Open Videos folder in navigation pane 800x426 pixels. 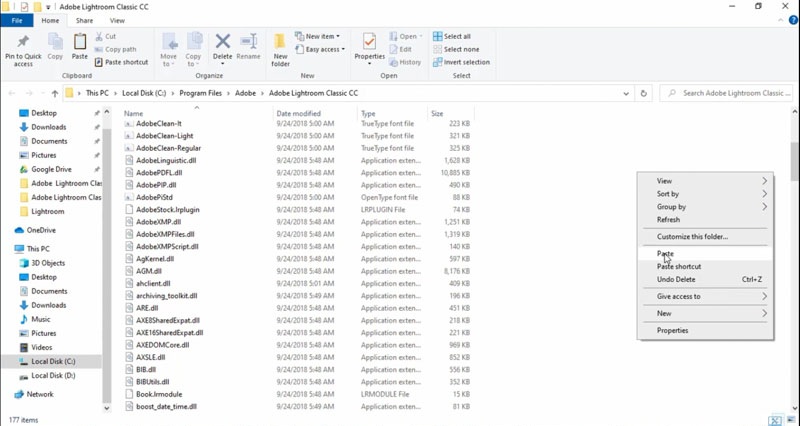[41, 347]
